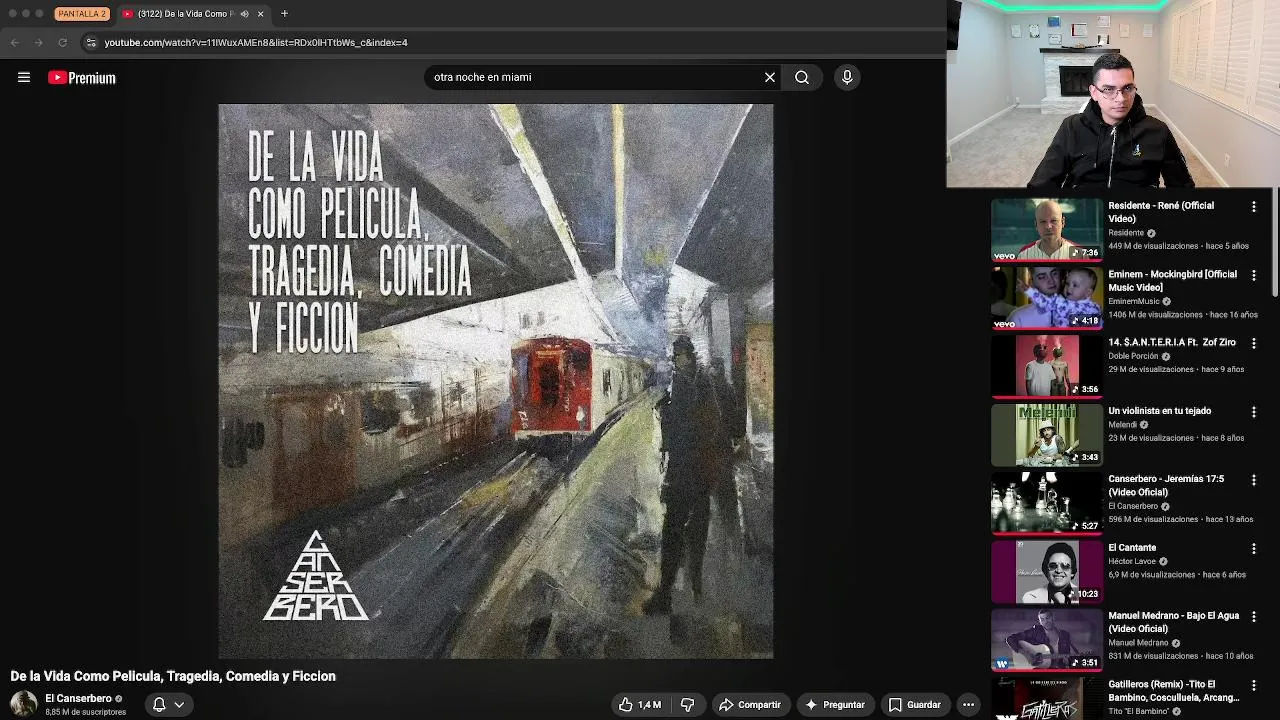
Task: Toggle notification bell for El Canserbero
Action: coord(159,705)
